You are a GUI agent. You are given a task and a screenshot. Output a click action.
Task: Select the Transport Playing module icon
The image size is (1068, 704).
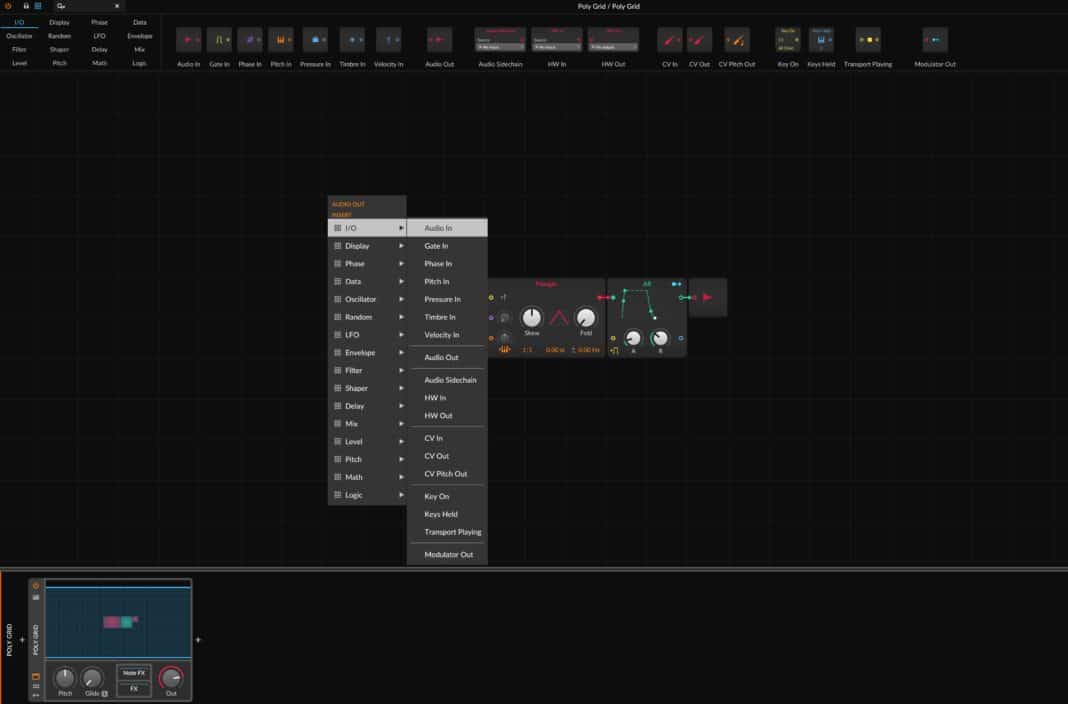pos(868,40)
